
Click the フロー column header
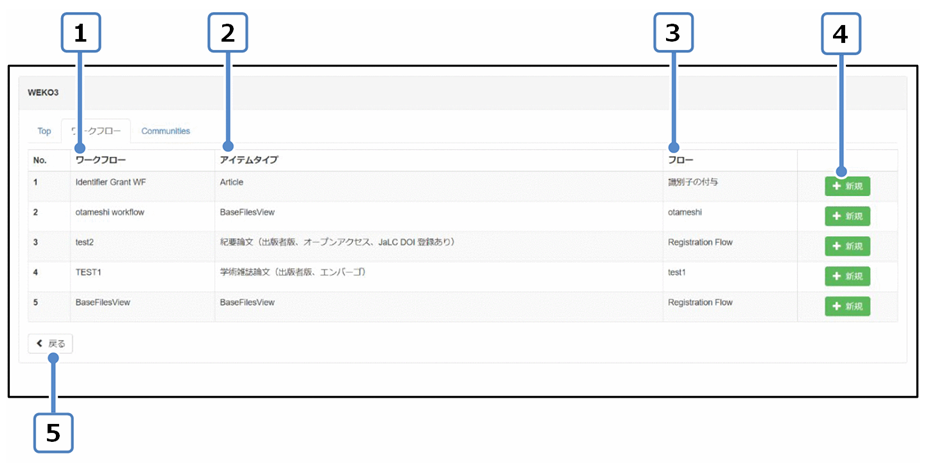(680, 160)
